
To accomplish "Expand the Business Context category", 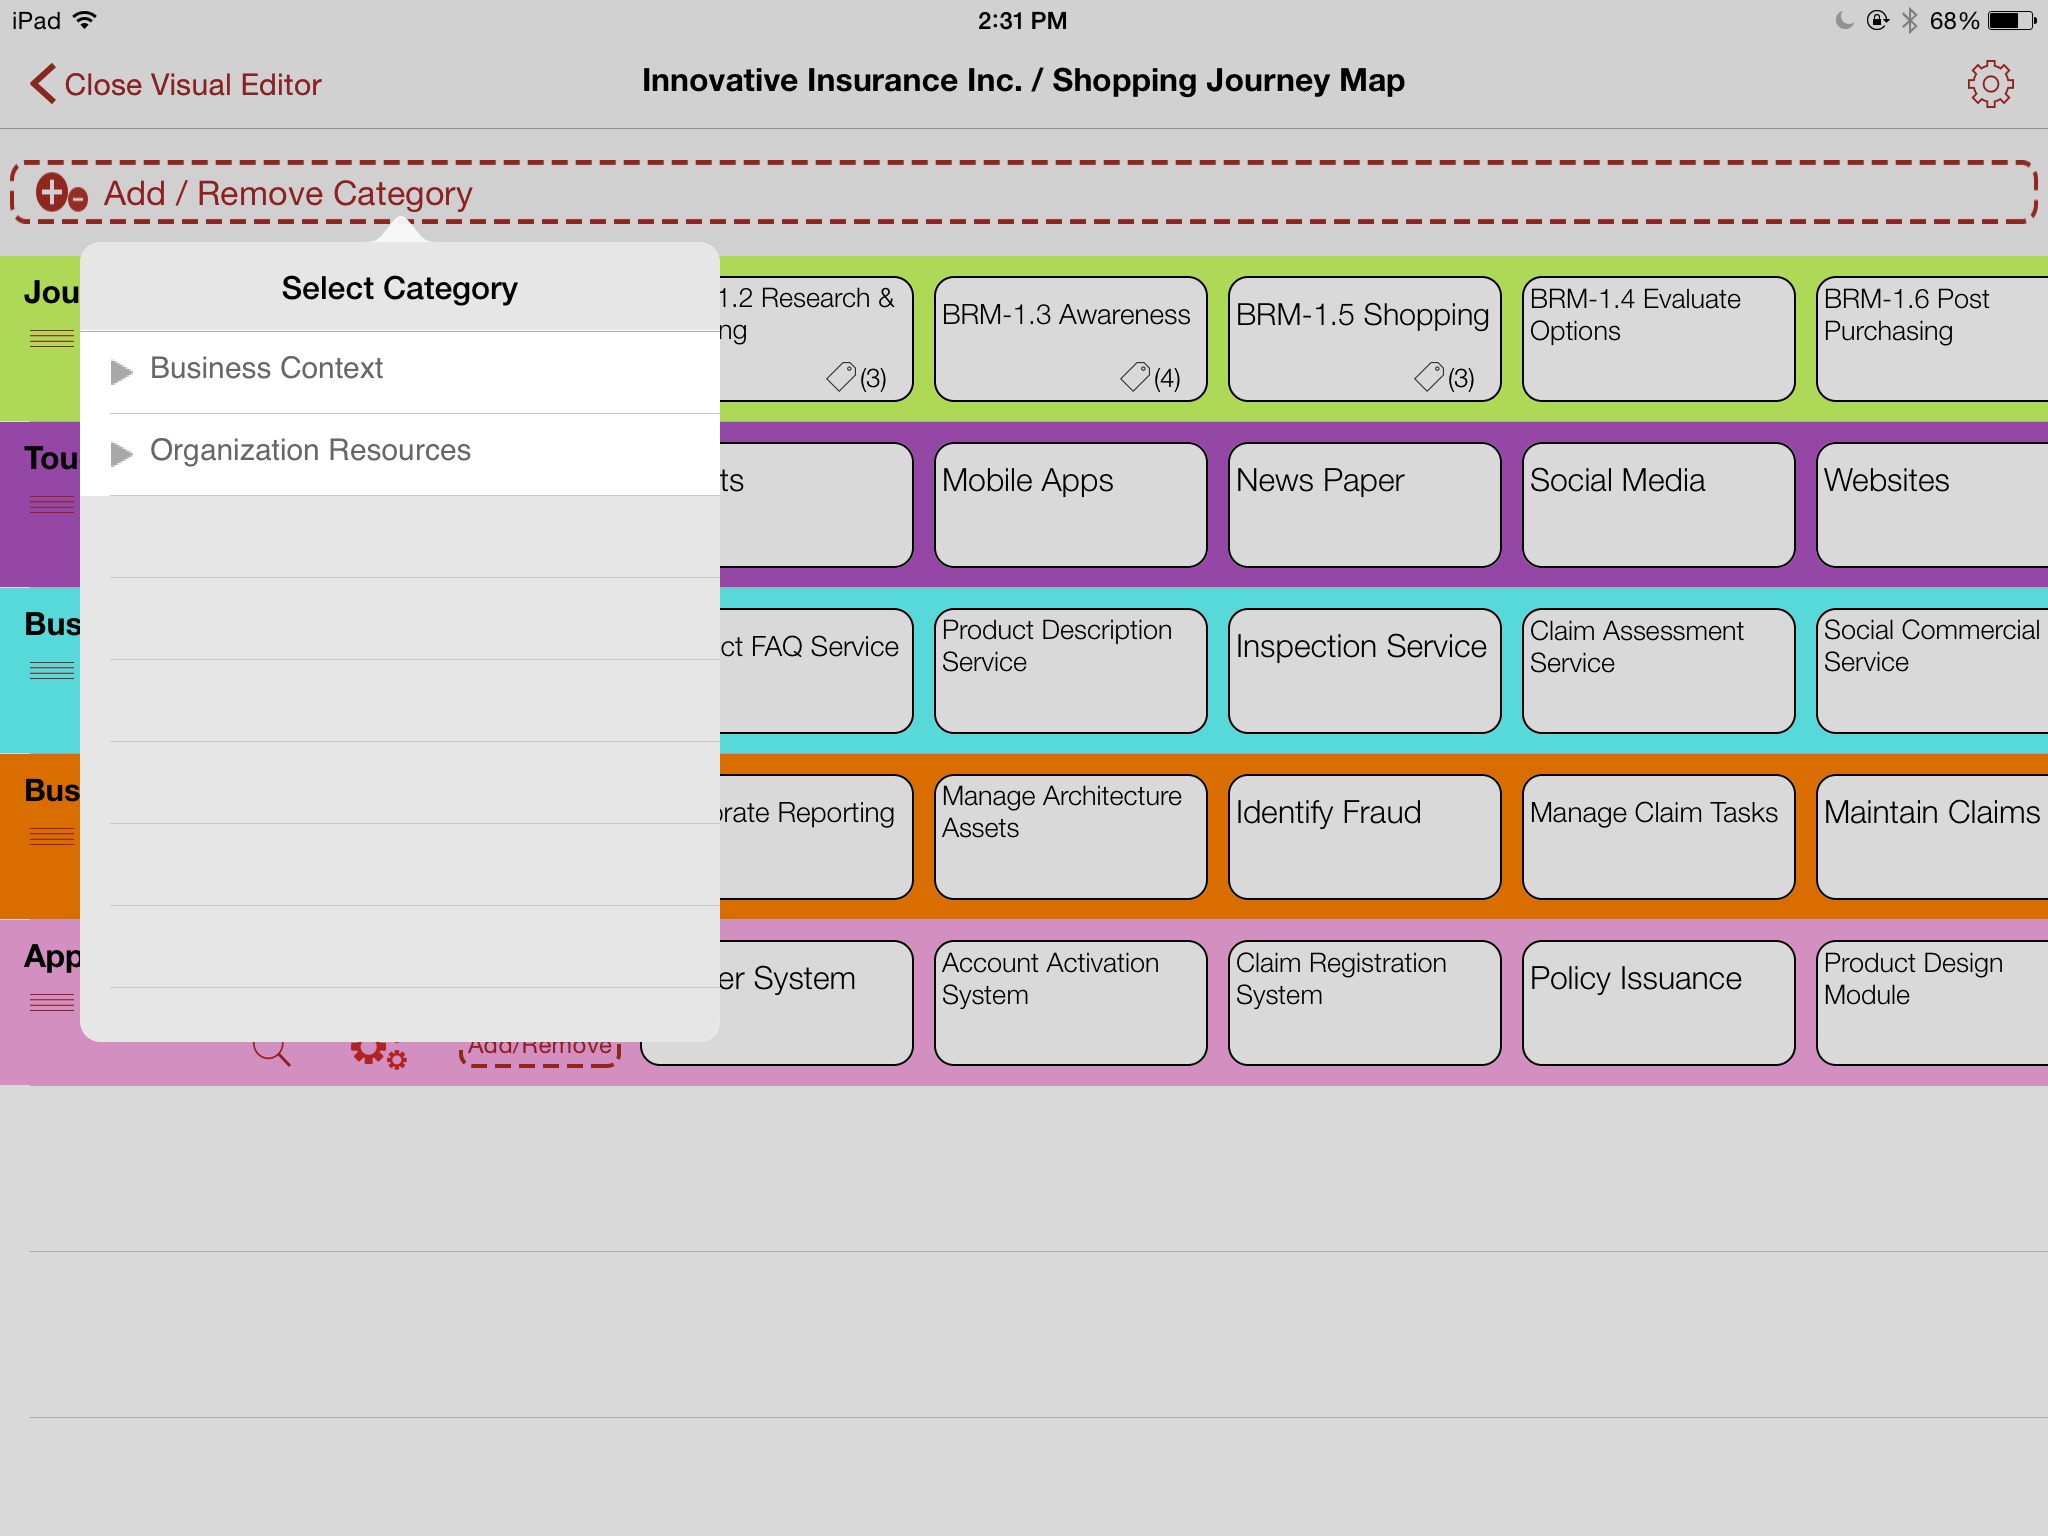I will 121,372.
